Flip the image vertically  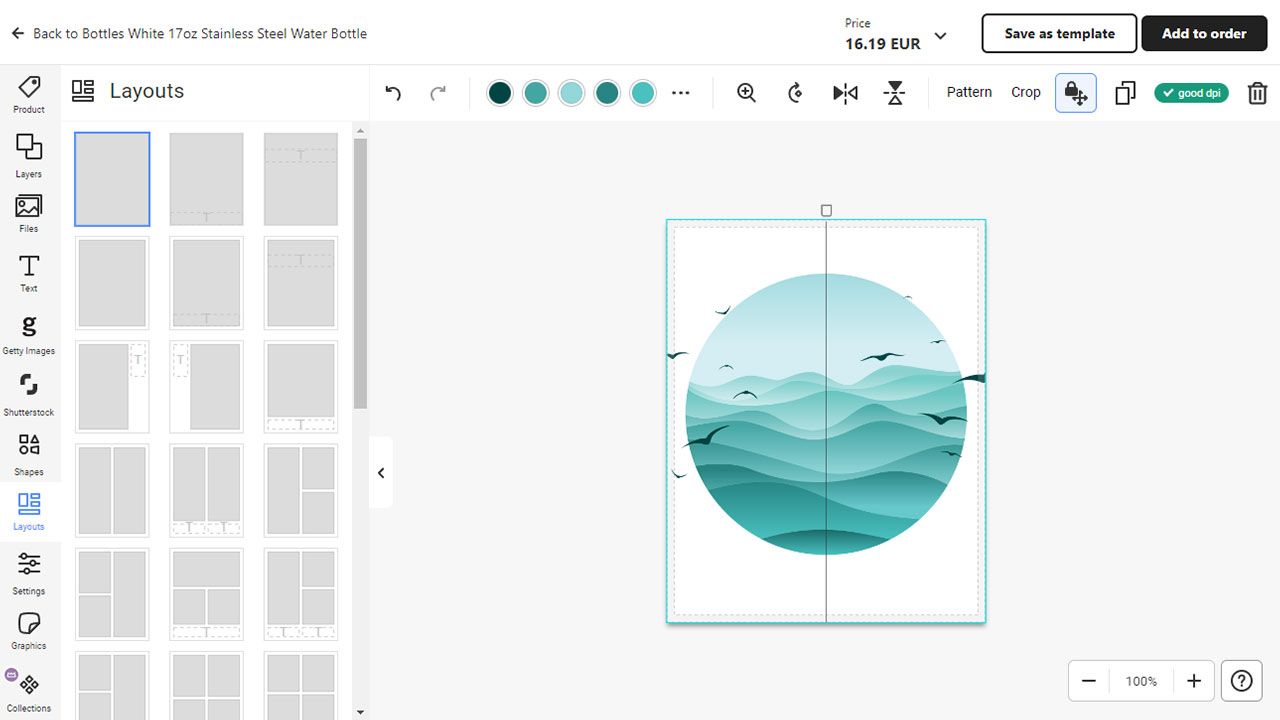(895, 93)
